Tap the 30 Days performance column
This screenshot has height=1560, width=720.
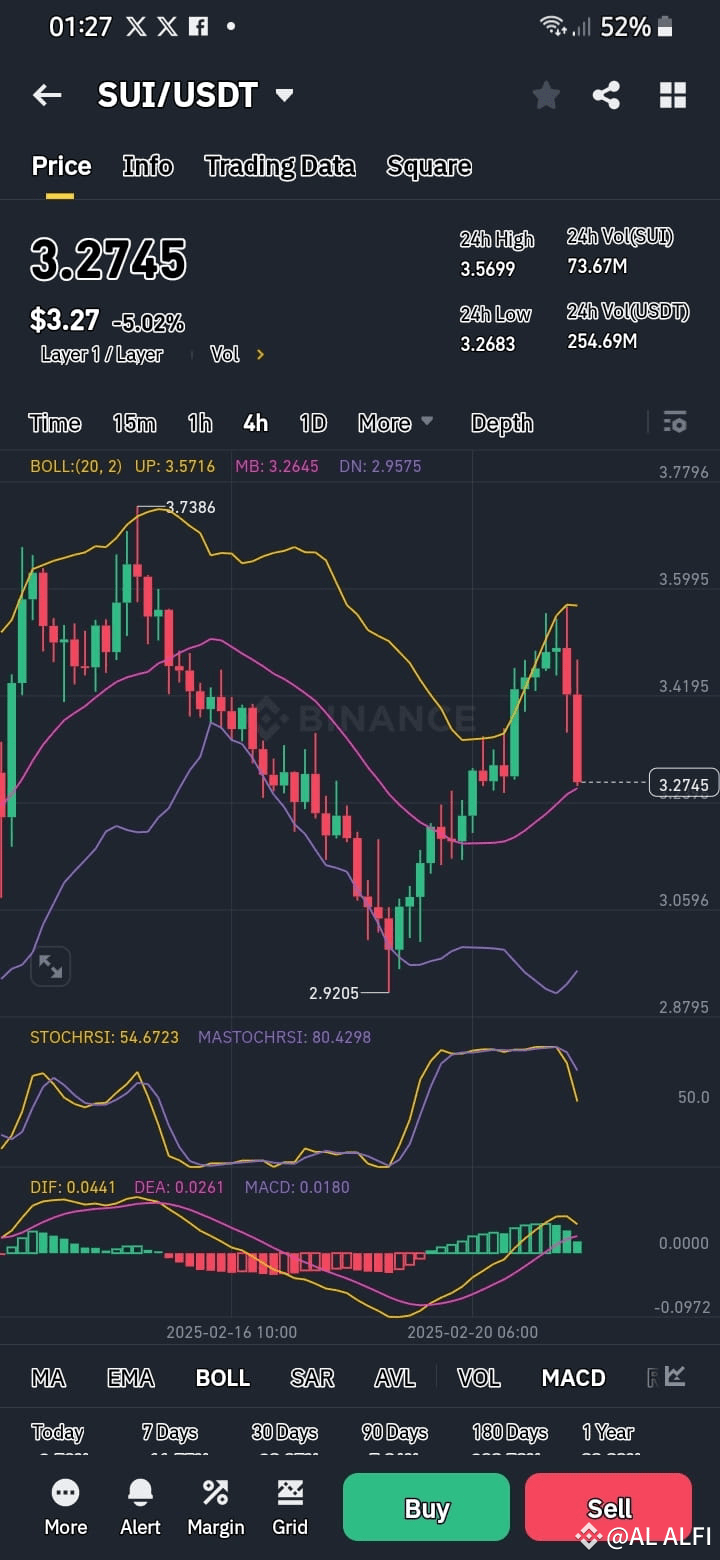coord(284,1440)
